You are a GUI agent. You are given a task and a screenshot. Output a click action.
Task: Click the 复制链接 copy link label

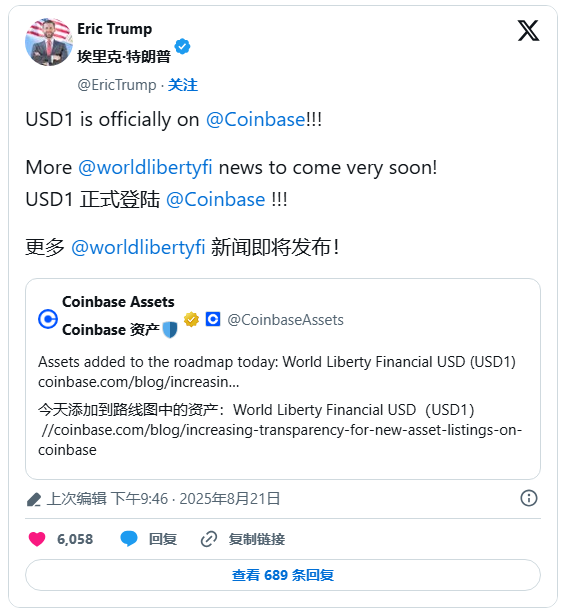[257, 539]
